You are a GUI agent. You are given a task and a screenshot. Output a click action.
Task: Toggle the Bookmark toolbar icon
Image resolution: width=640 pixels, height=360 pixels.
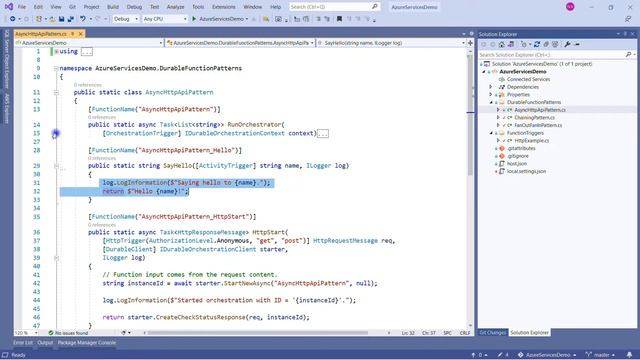[339, 19]
